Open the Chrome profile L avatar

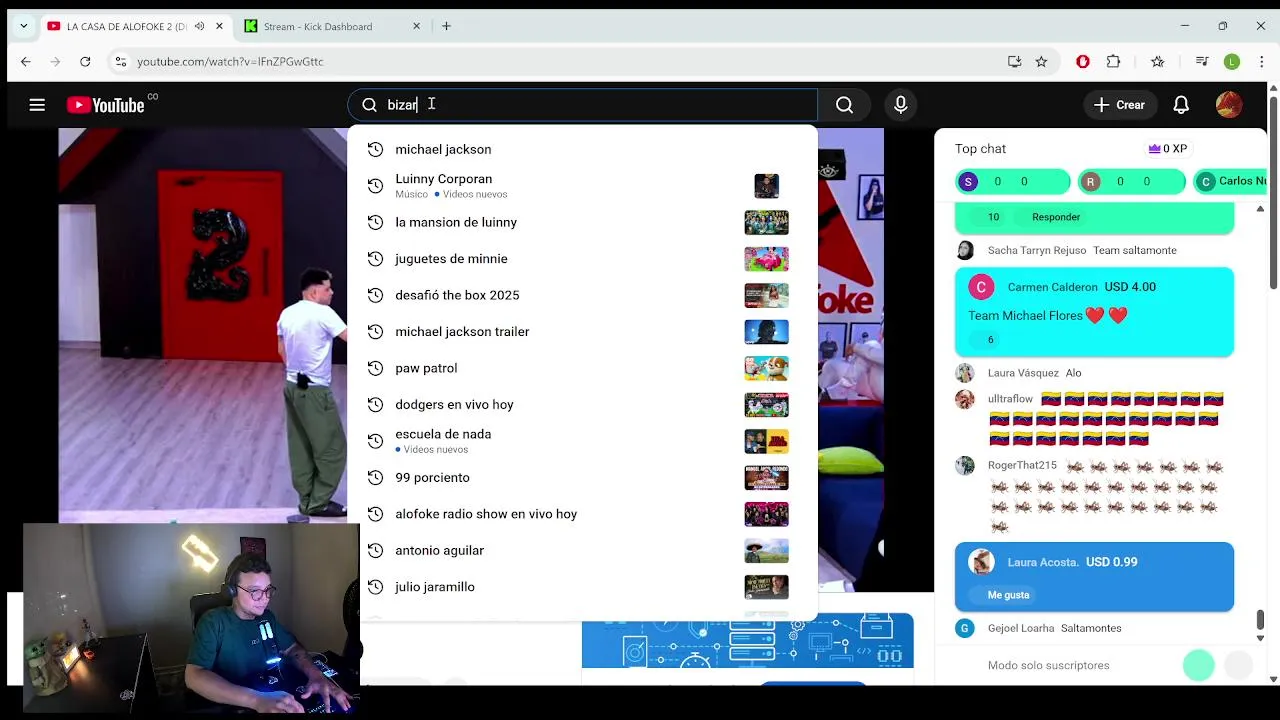click(1232, 61)
